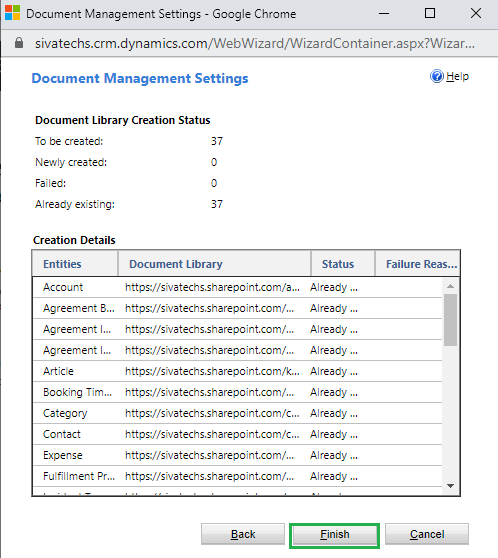Open the Help link
The image size is (498, 558).
(x=457, y=77)
